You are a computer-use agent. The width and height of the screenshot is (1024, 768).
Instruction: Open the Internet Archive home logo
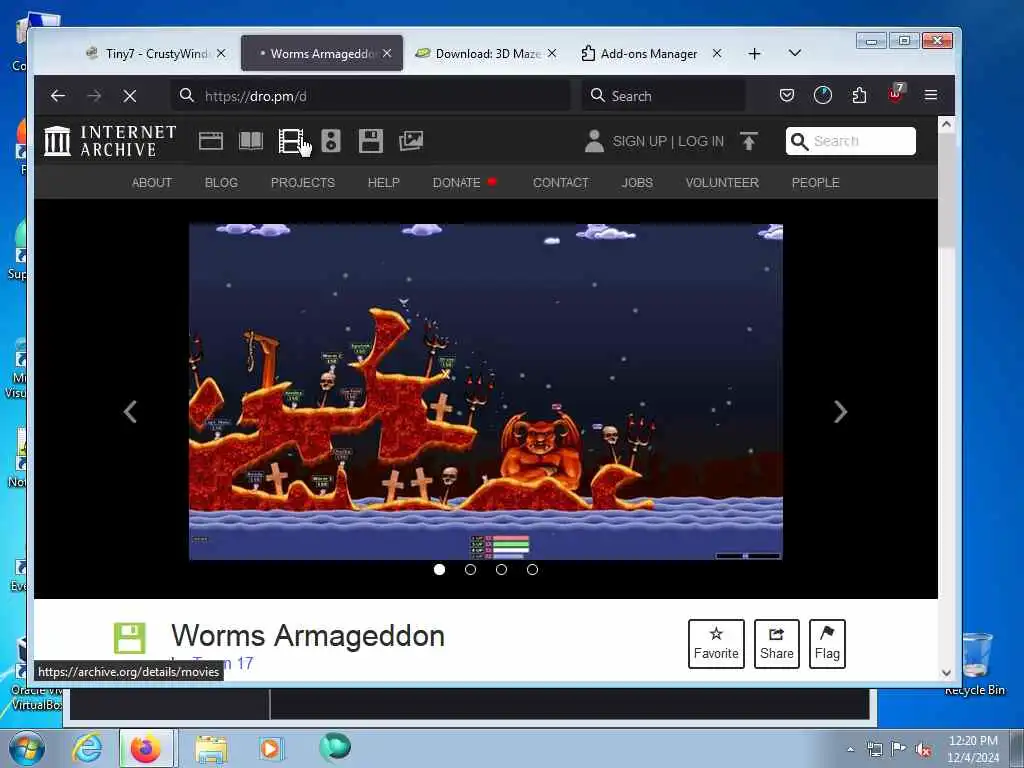110,141
